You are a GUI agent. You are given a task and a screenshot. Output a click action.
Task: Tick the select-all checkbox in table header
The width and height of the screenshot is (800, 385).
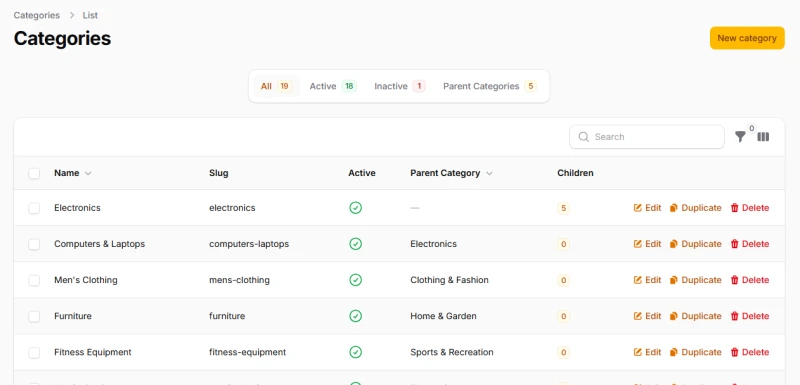tap(34, 173)
